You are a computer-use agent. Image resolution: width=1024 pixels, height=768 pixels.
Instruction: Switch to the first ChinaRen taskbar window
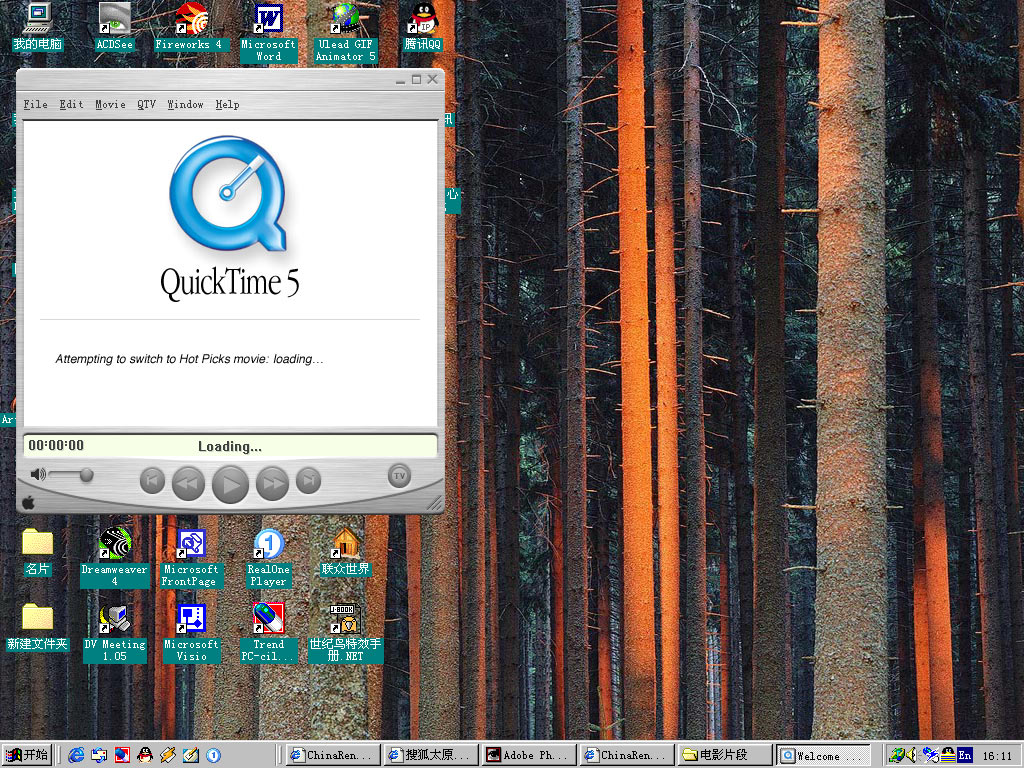tap(333, 755)
